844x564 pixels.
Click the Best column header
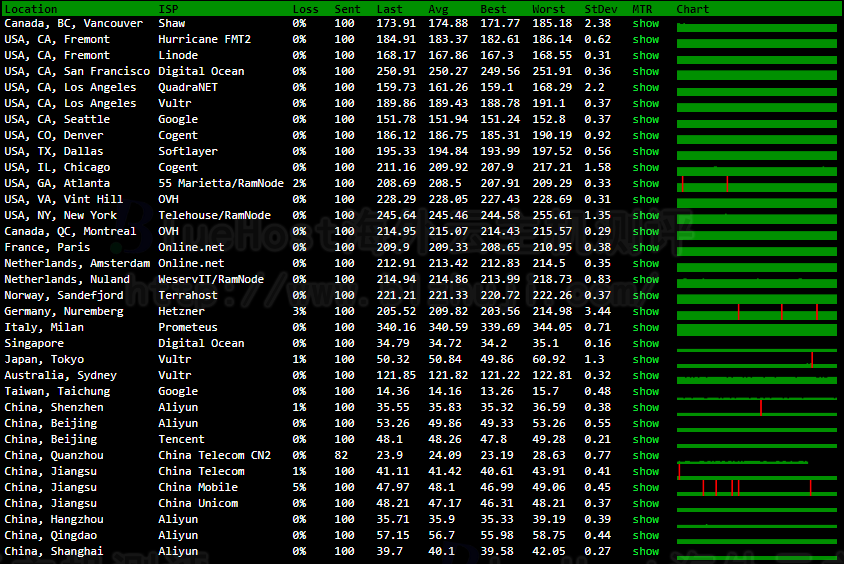493,9
